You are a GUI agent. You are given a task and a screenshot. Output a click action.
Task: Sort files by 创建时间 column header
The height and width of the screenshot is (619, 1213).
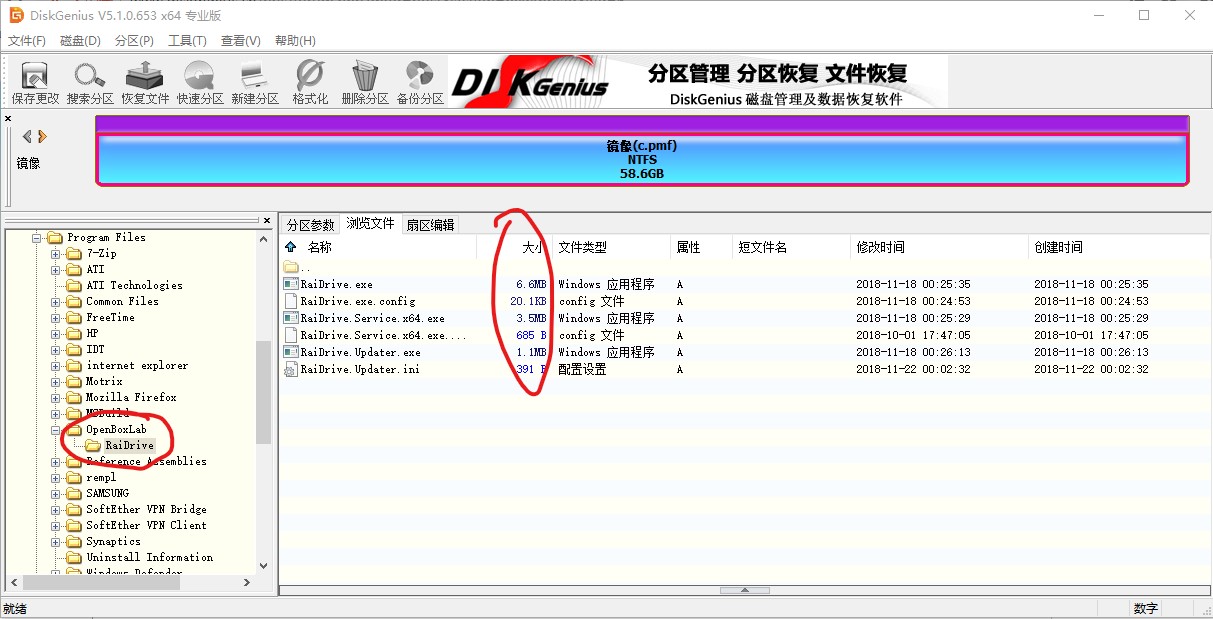(x=1119, y=247)
